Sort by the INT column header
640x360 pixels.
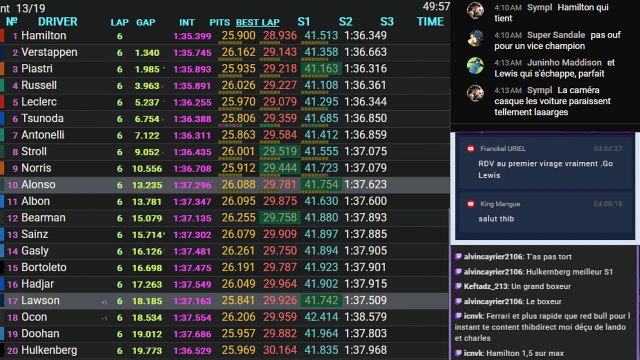coord(187,22)
